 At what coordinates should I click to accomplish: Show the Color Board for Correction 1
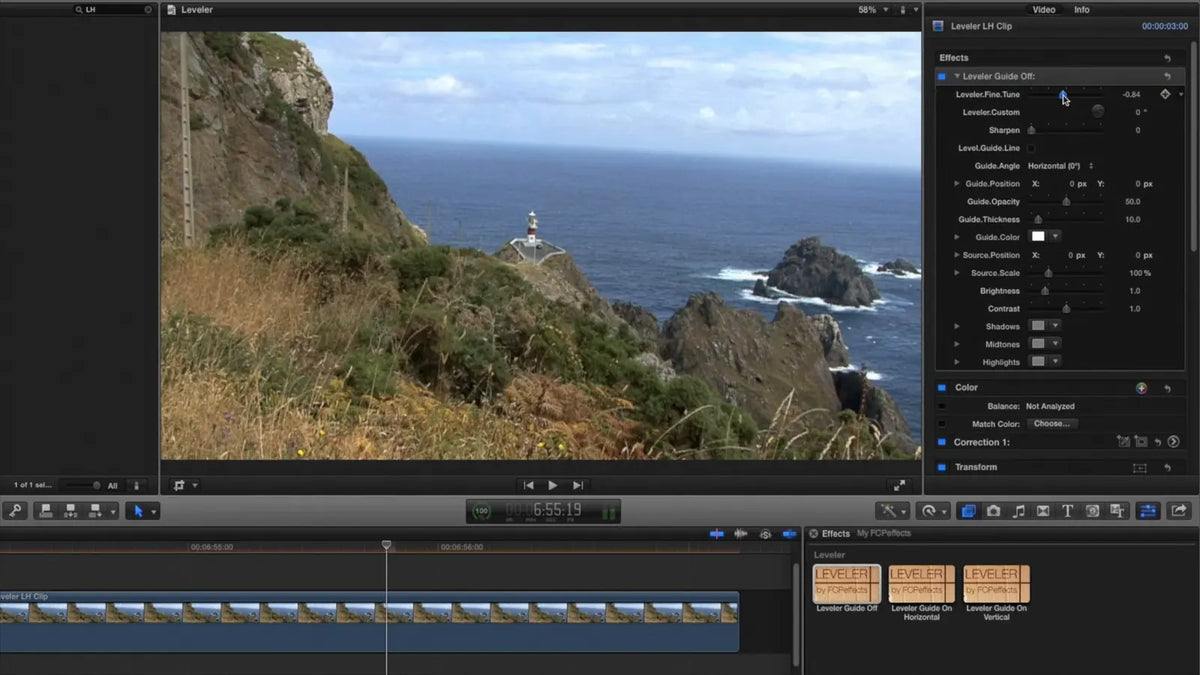pyautogui.click(x=1174, y=442)
